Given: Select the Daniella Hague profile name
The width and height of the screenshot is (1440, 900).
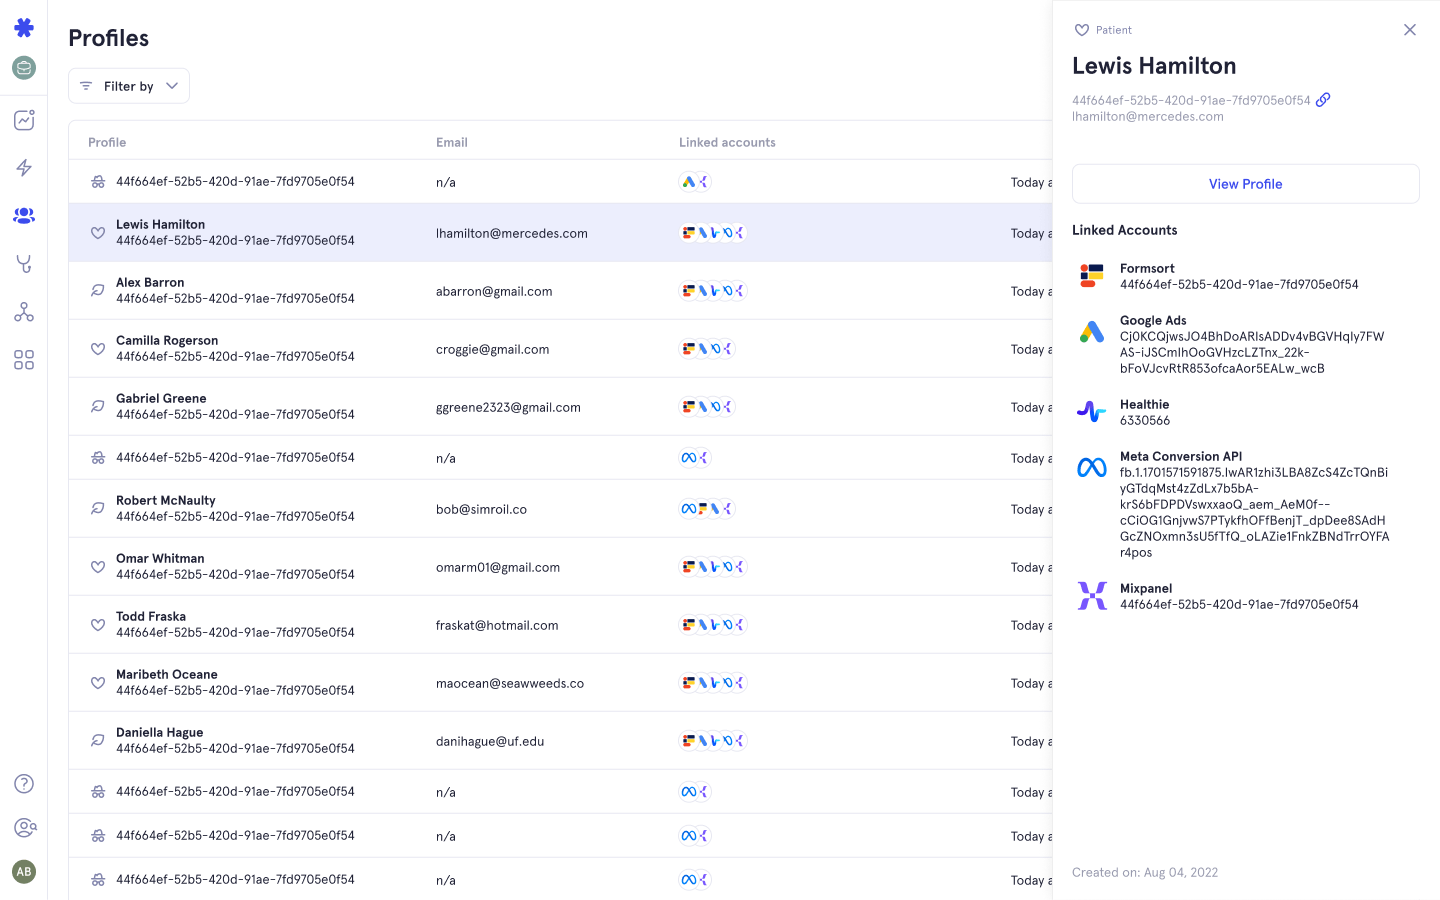Looking at the screenshot, I should 160,733.
